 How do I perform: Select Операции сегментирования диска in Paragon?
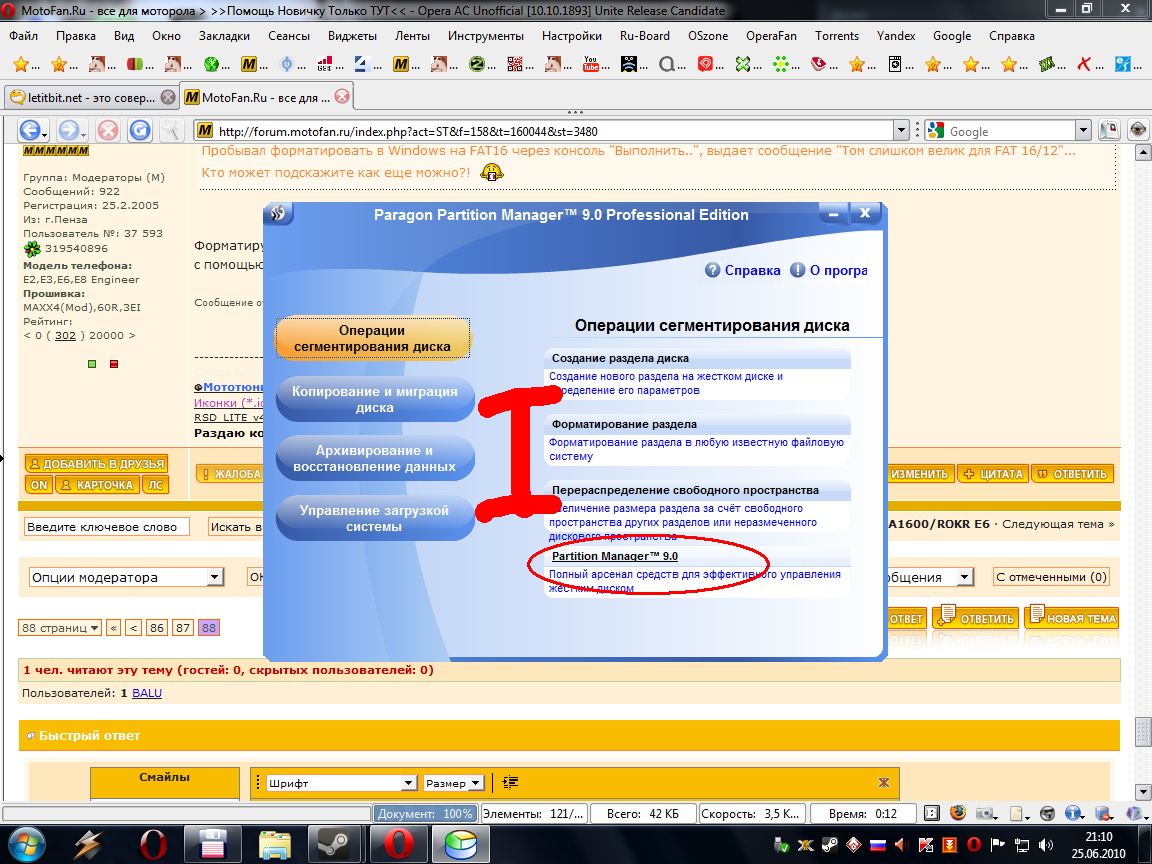372,339
